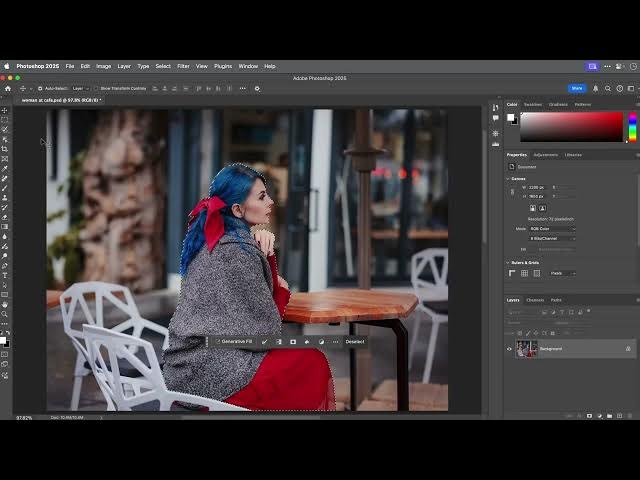Screen dimensions: 640x480
Task: Add a layer mask from Layers panel
Action: tap(589, 416)
